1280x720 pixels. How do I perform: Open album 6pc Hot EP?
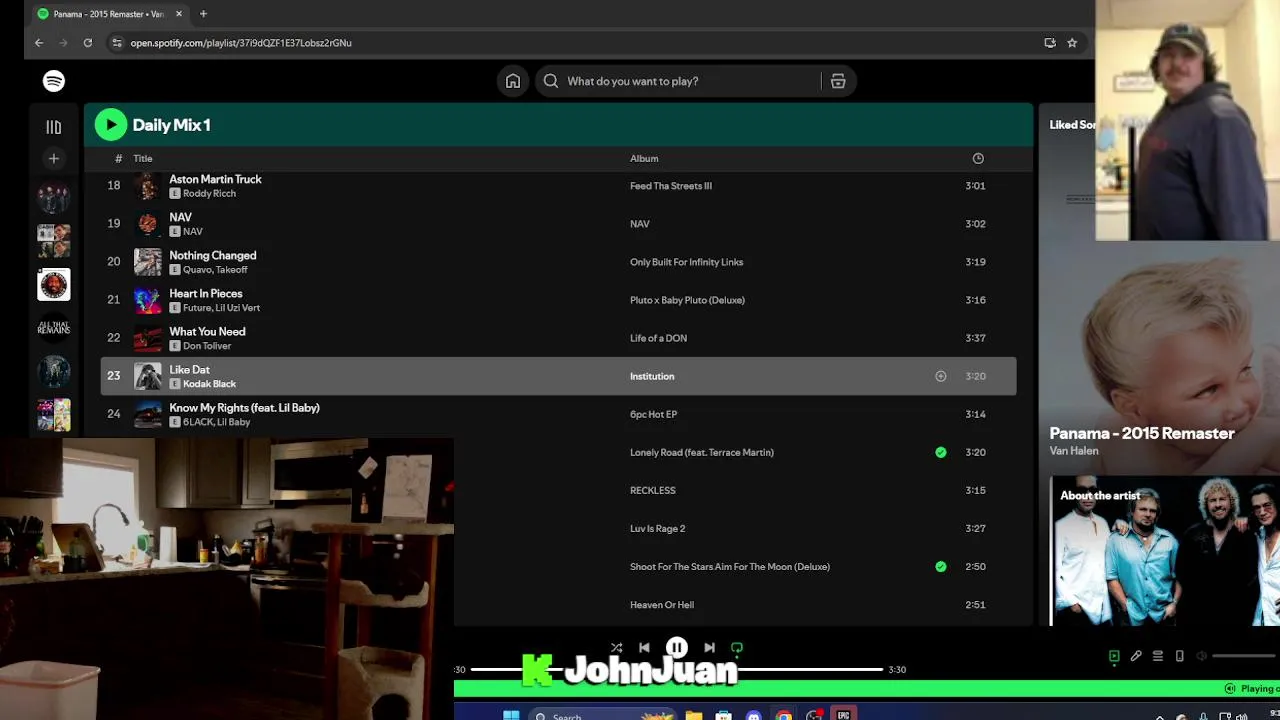(653, 414)
